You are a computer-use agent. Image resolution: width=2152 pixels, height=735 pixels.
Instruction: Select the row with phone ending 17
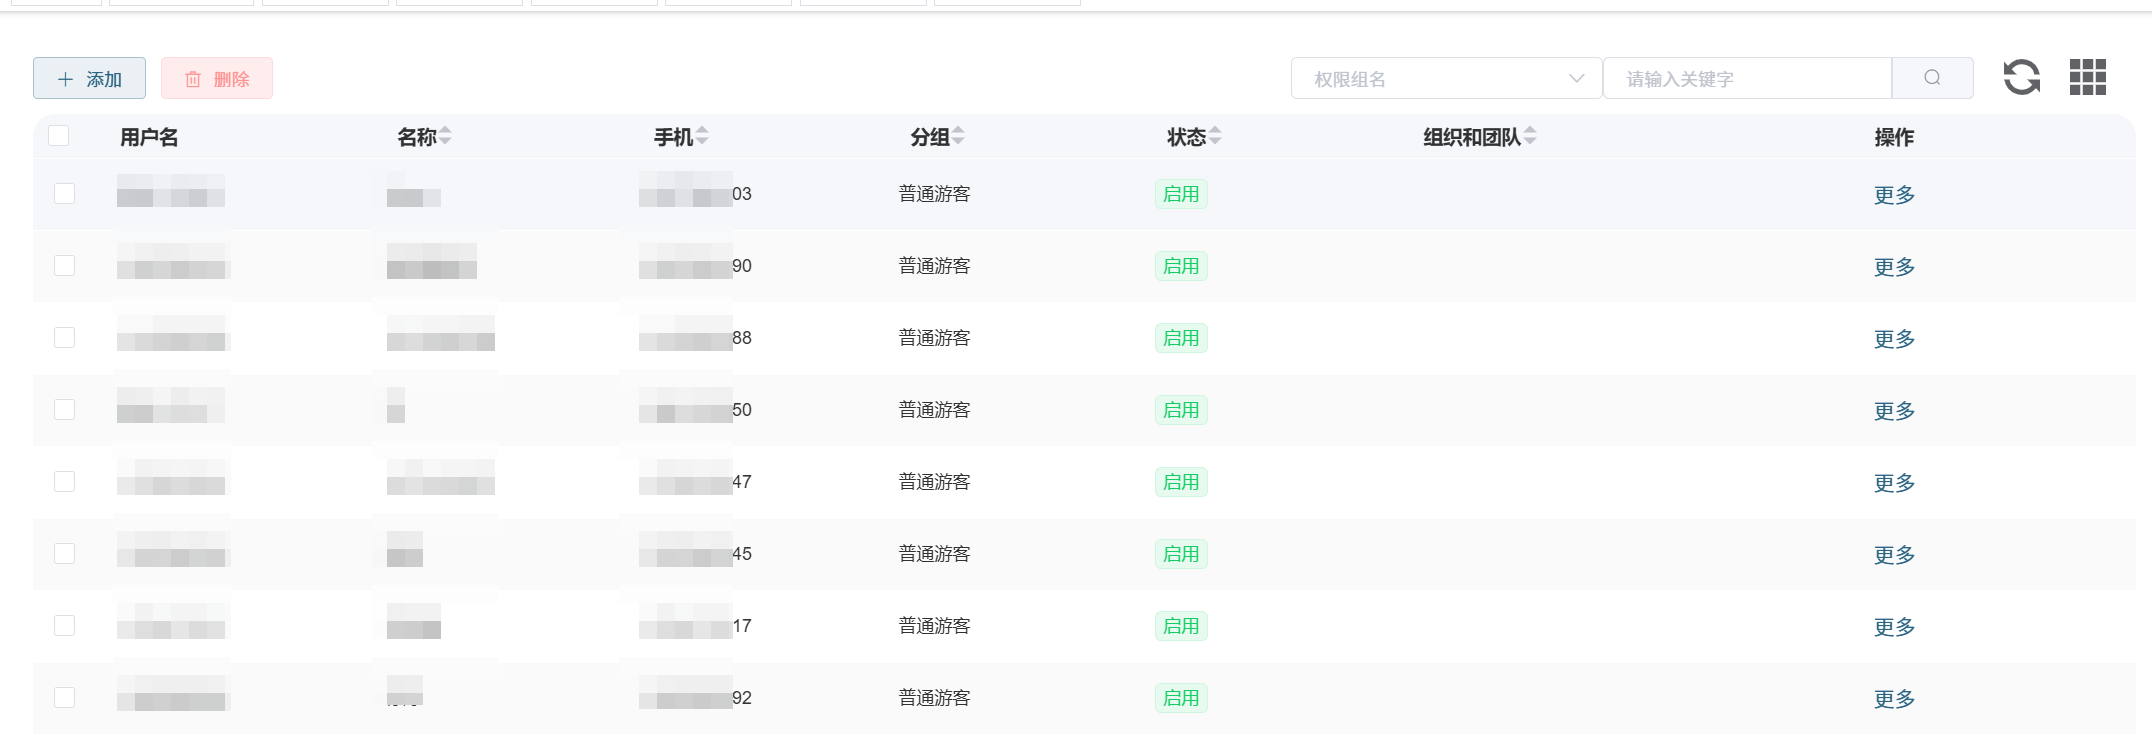(x=65, y=625)
